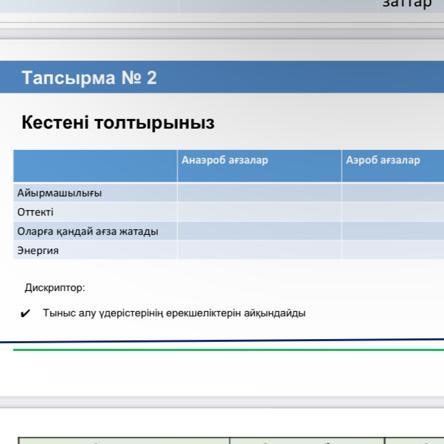The image size is (444, 444).
Task: Click the 'заттар' text at the top right
Action: point(407,3)
